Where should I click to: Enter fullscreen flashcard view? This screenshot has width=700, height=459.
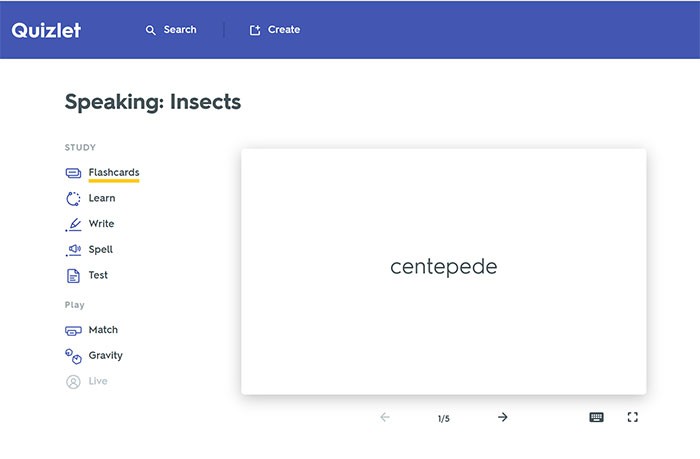pyautogui.click(x=632, y=417)
